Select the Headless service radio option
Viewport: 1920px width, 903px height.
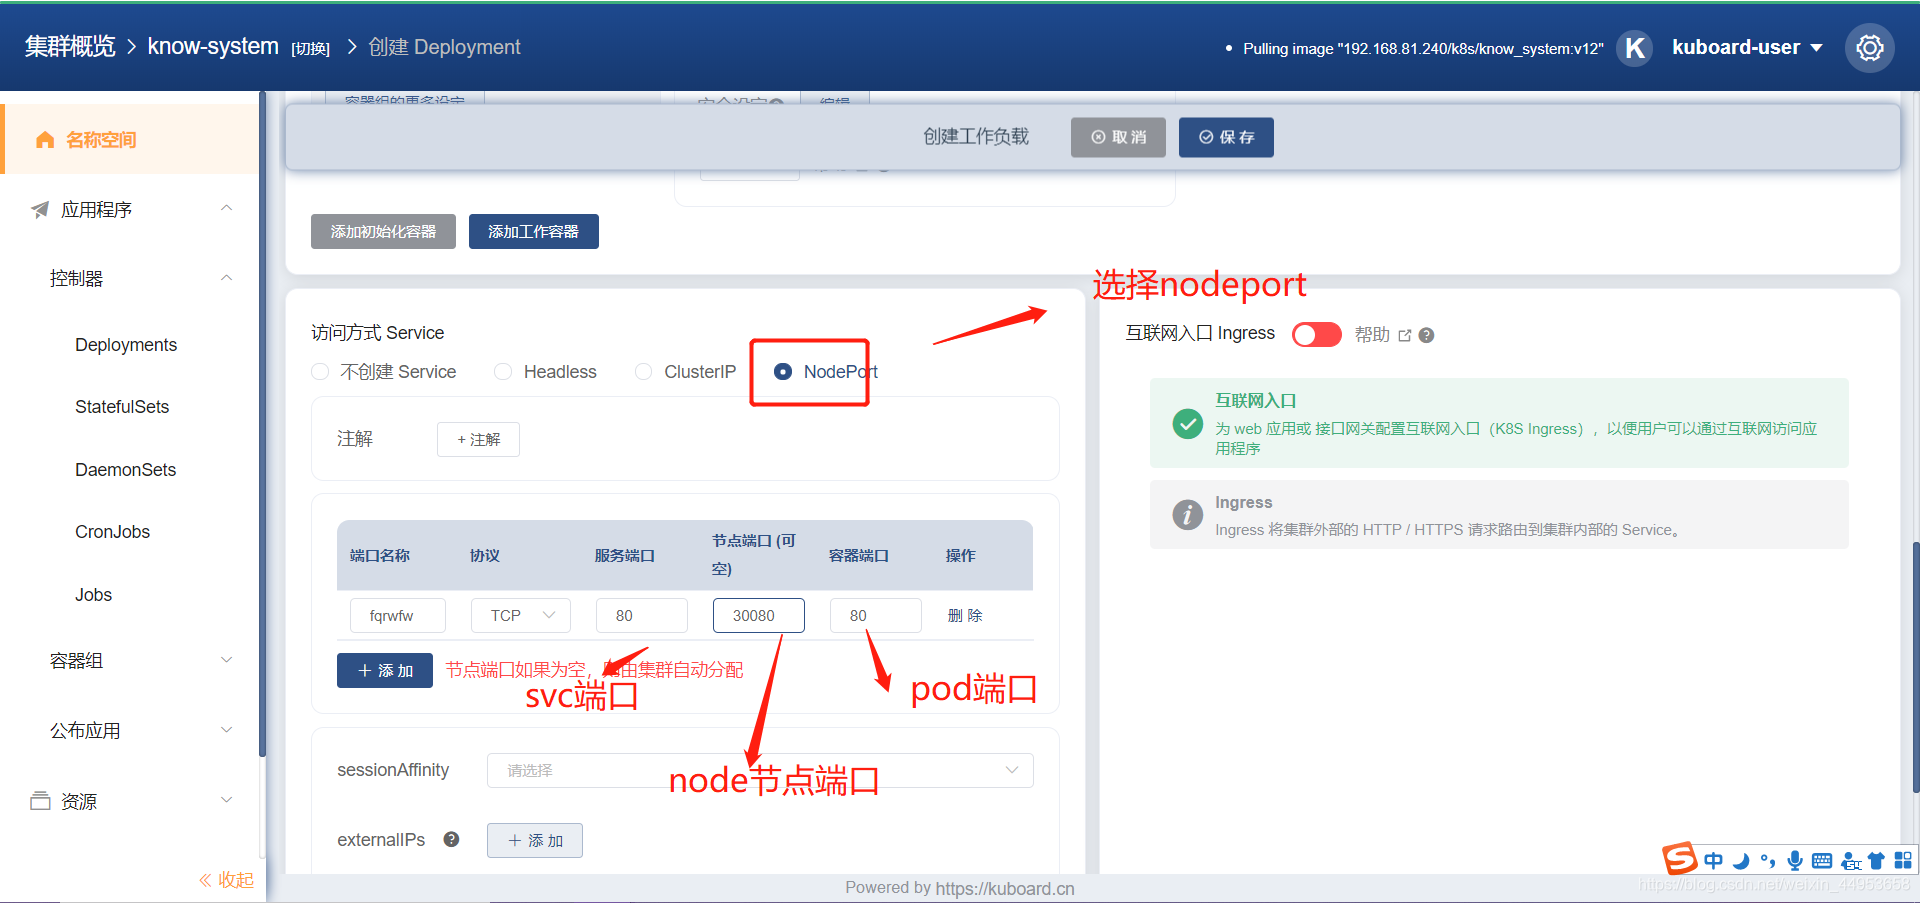(x=546, y=372)
